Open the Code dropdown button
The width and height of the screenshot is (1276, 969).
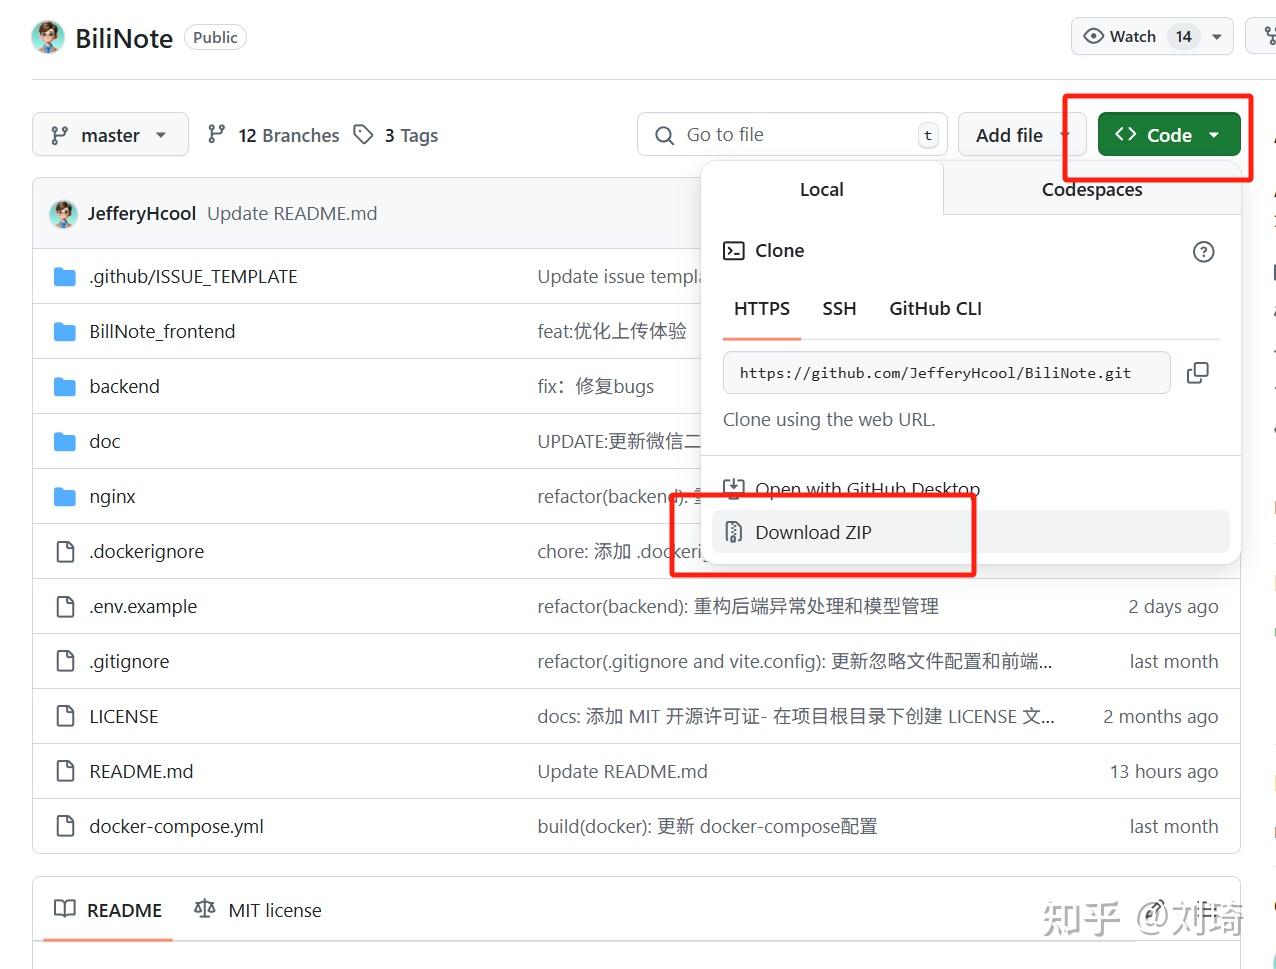click(x=1167, y=133)
